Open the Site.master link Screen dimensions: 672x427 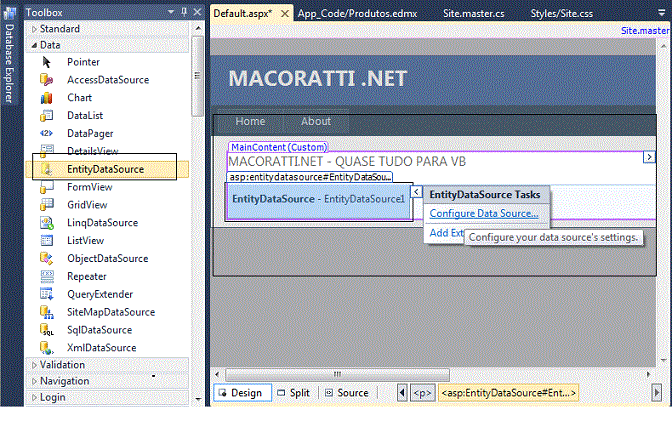click(x=645, y=31)
